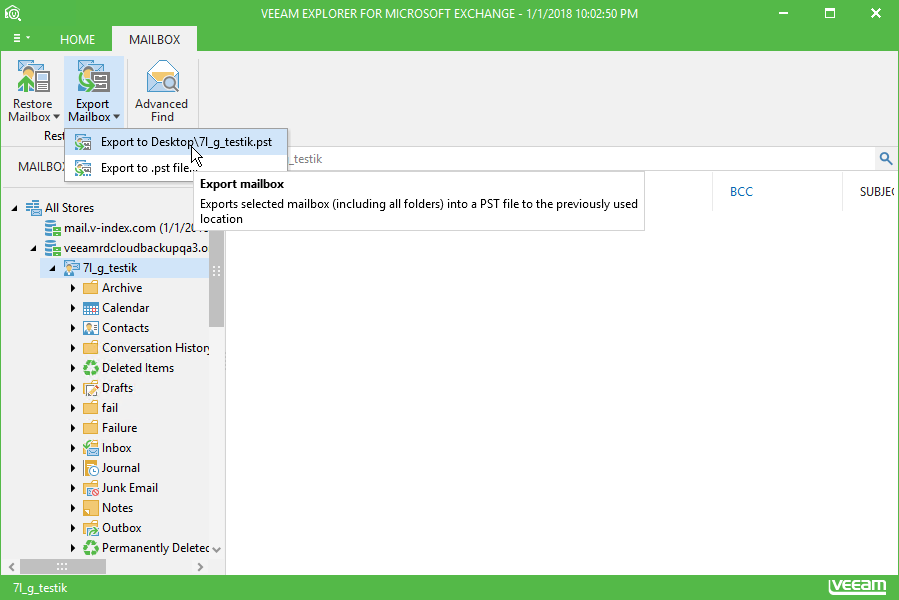Click the Deleted Items recycle icon
This screenshot has height=600, width=899.
click(91, 368)
